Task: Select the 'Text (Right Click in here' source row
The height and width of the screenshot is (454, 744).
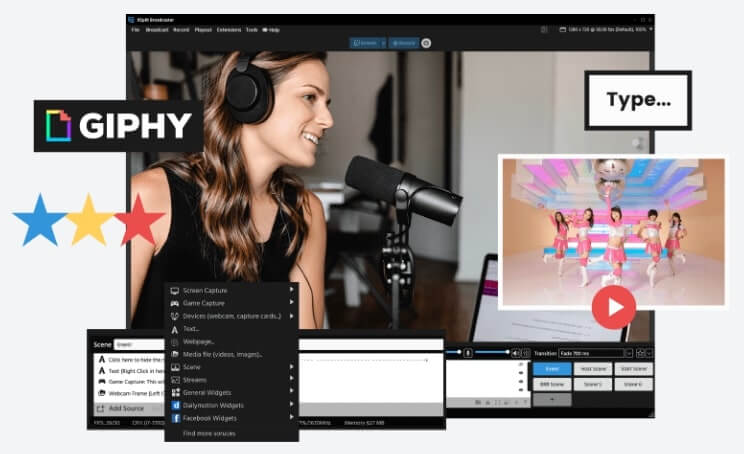Action: tap(129, 371)
